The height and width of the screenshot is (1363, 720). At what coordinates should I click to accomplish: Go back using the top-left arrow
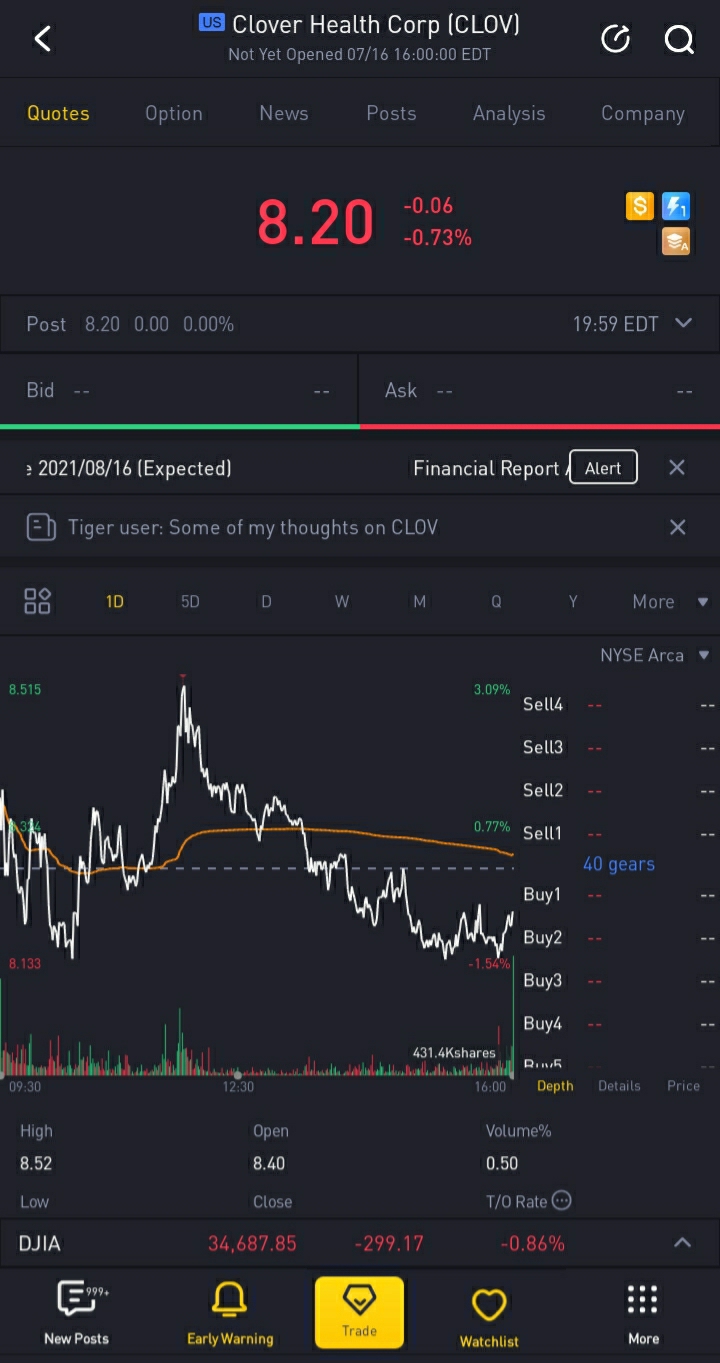pos(42,39)
